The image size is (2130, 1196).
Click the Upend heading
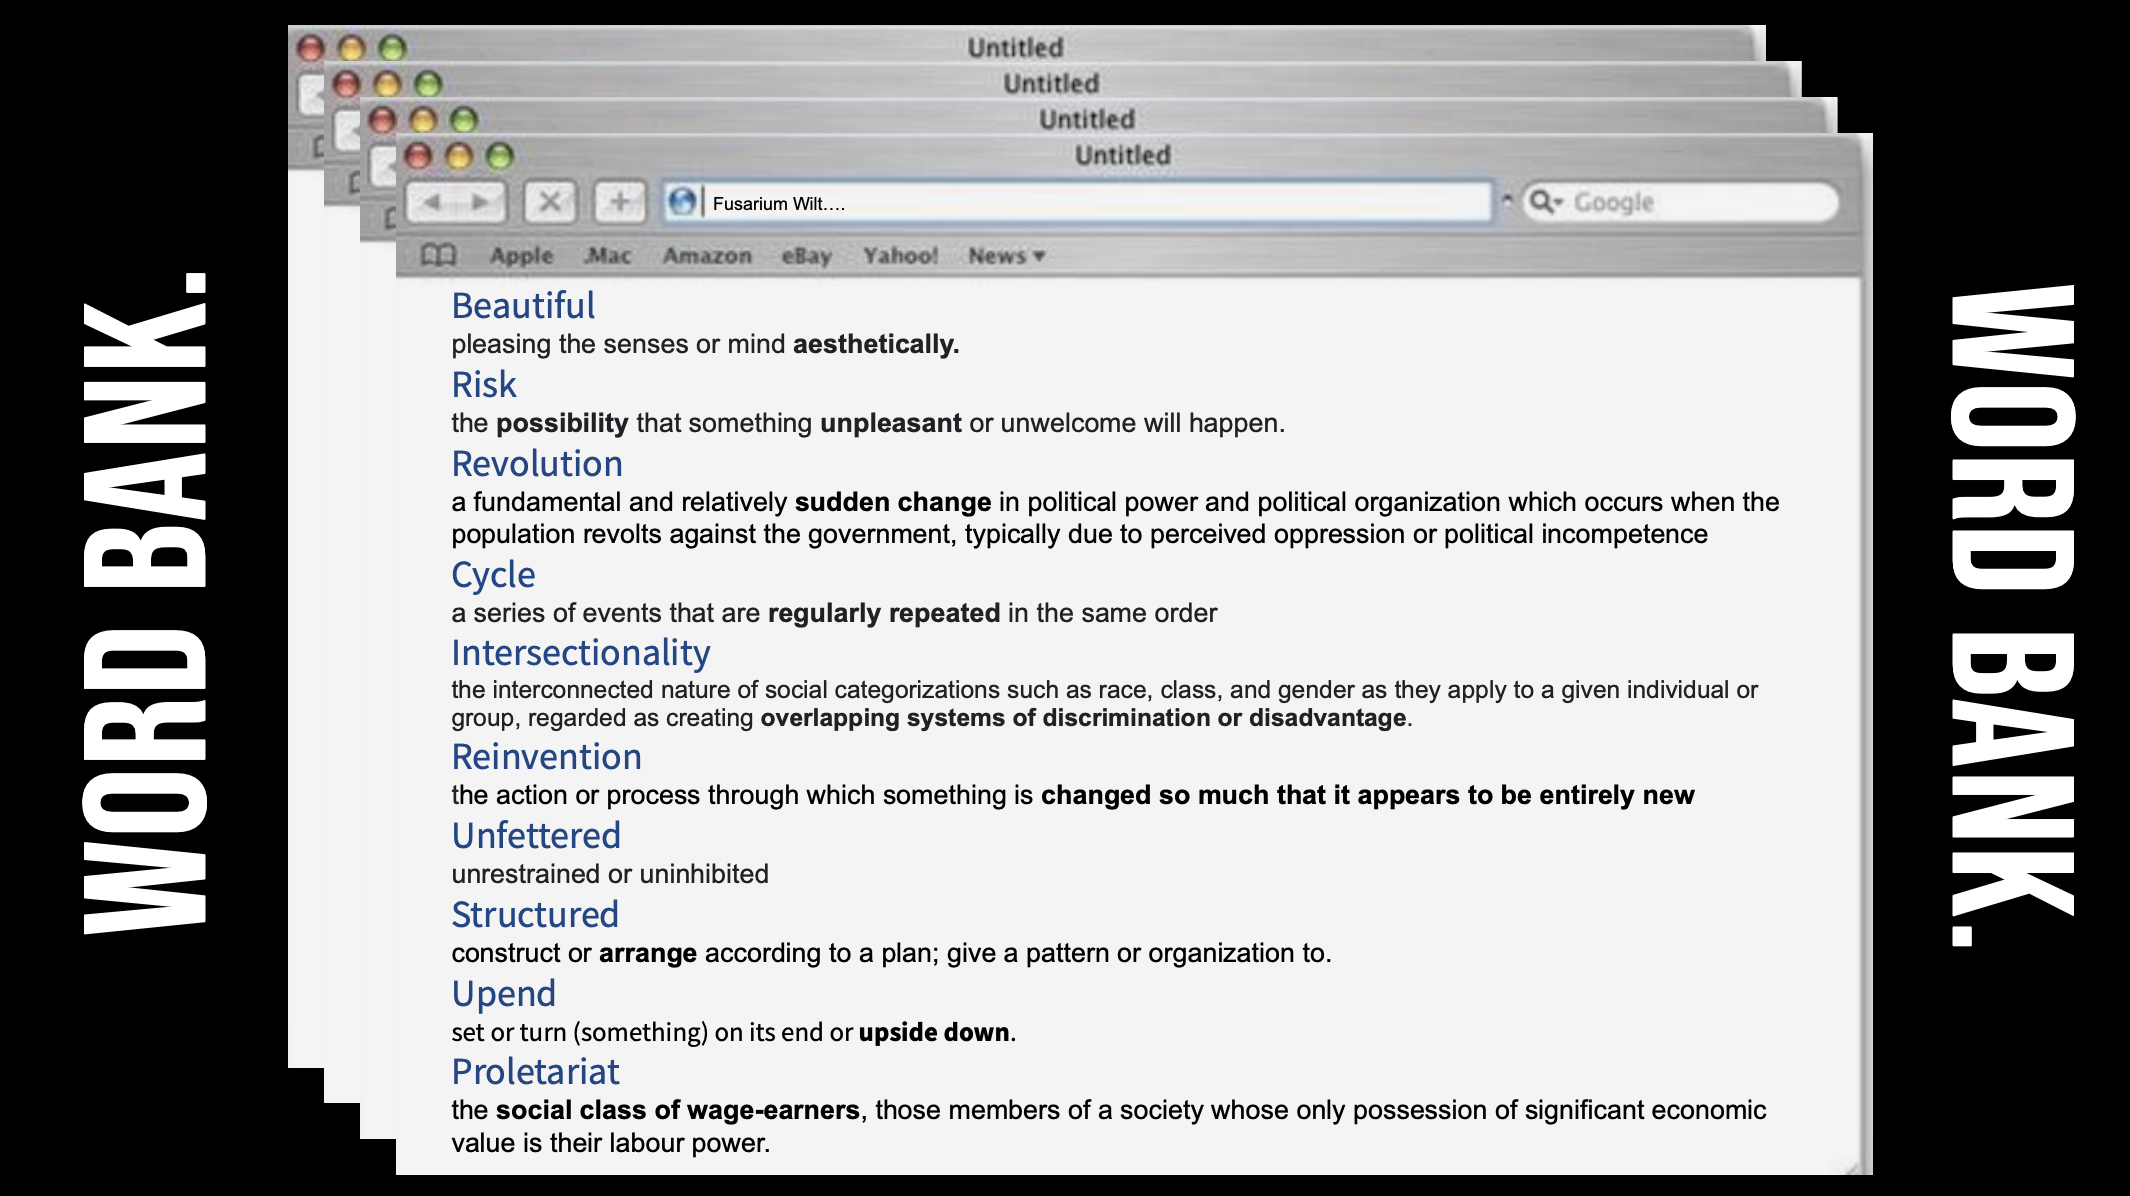pyautogui.click(x=503, y=994)
